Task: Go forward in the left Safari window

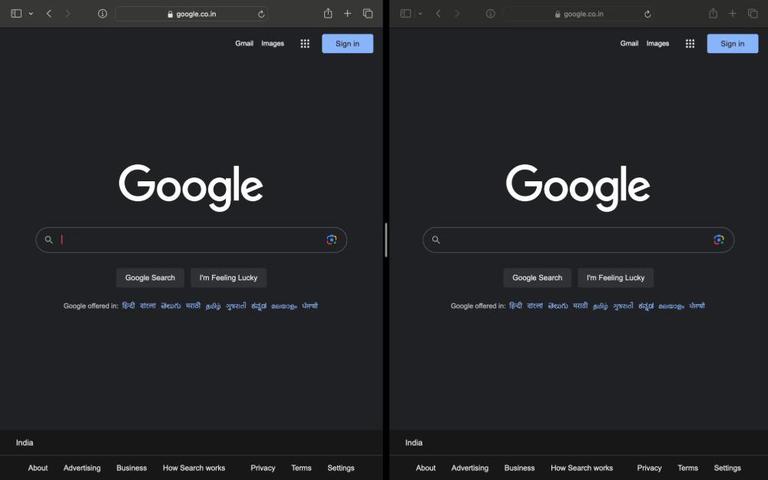Action: (68, 14)
